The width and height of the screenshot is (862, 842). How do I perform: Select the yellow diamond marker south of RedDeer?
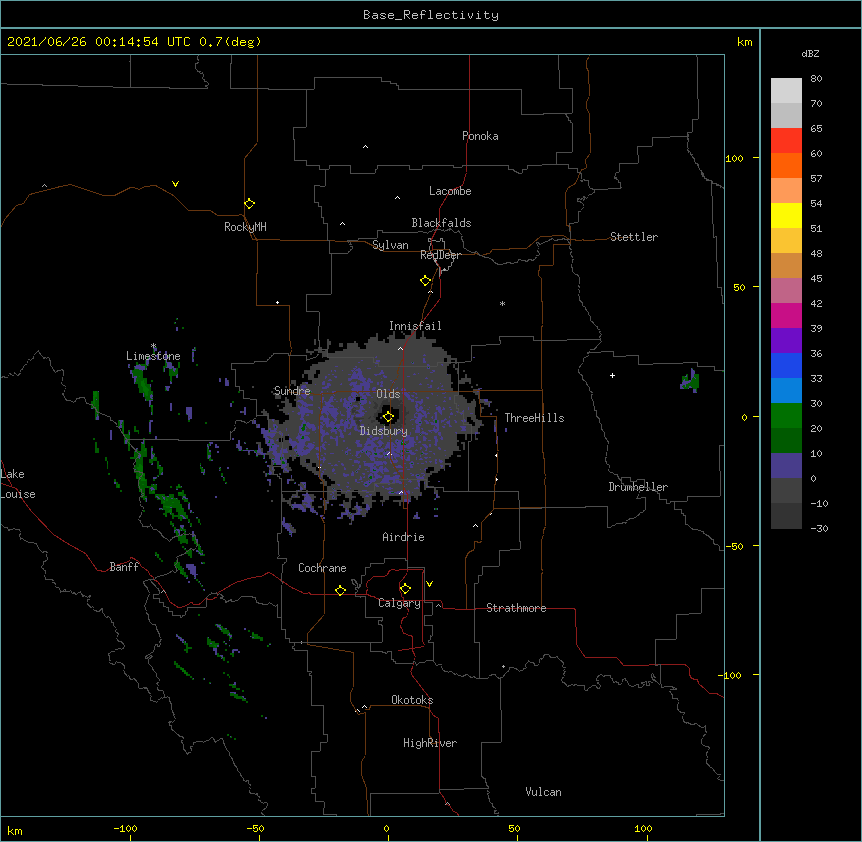pyautogui.click(x=426, y=281)
